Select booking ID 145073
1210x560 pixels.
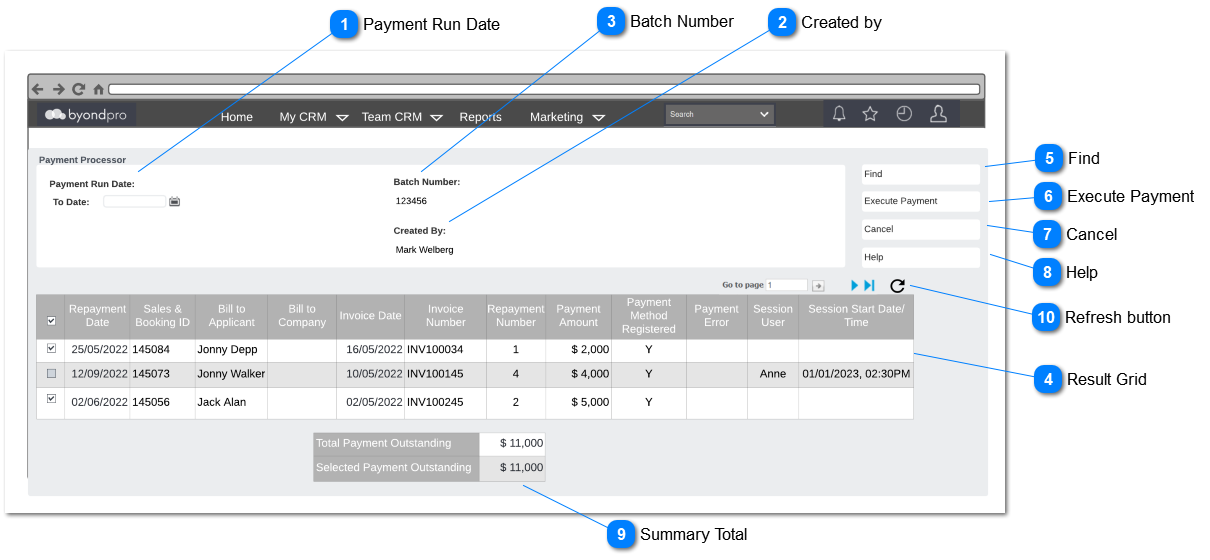point(151,374)
